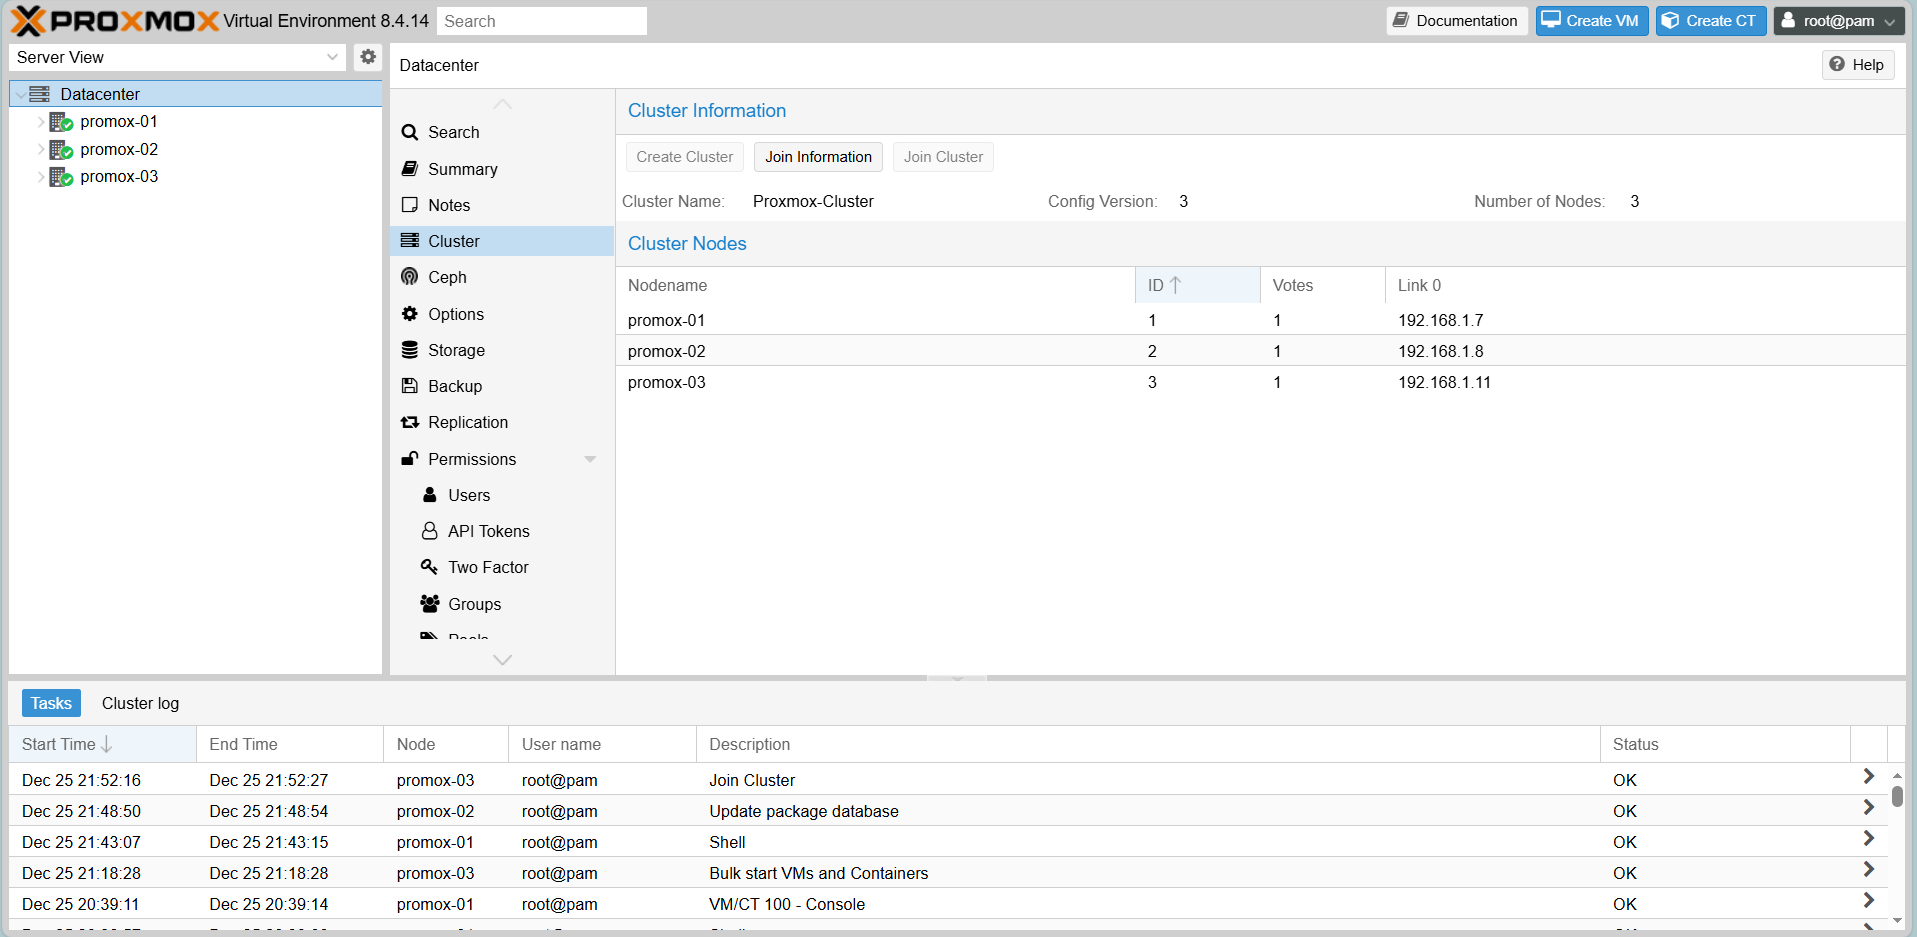The width and height of the screenshot is (1917, 937).
Task: Open the API Tokens user icon
Action: (429, 531)
